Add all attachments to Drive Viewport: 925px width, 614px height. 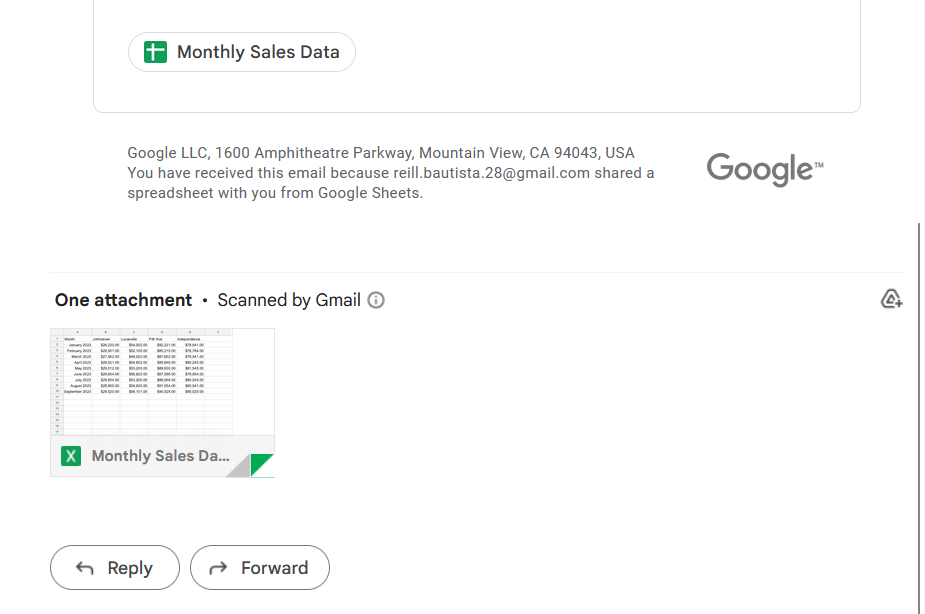click(891, 299)
